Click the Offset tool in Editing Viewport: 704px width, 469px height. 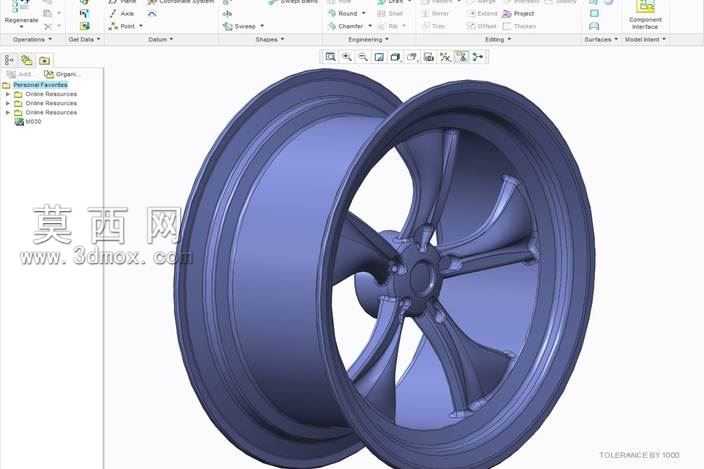click(482, 26)
